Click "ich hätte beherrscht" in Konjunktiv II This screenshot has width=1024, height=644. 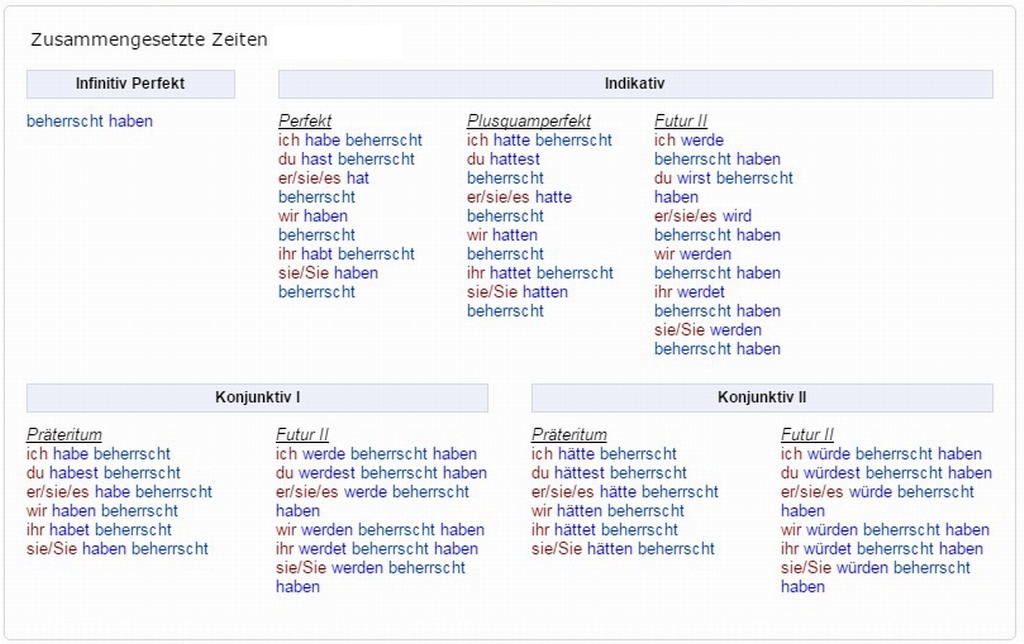point(604,454)
